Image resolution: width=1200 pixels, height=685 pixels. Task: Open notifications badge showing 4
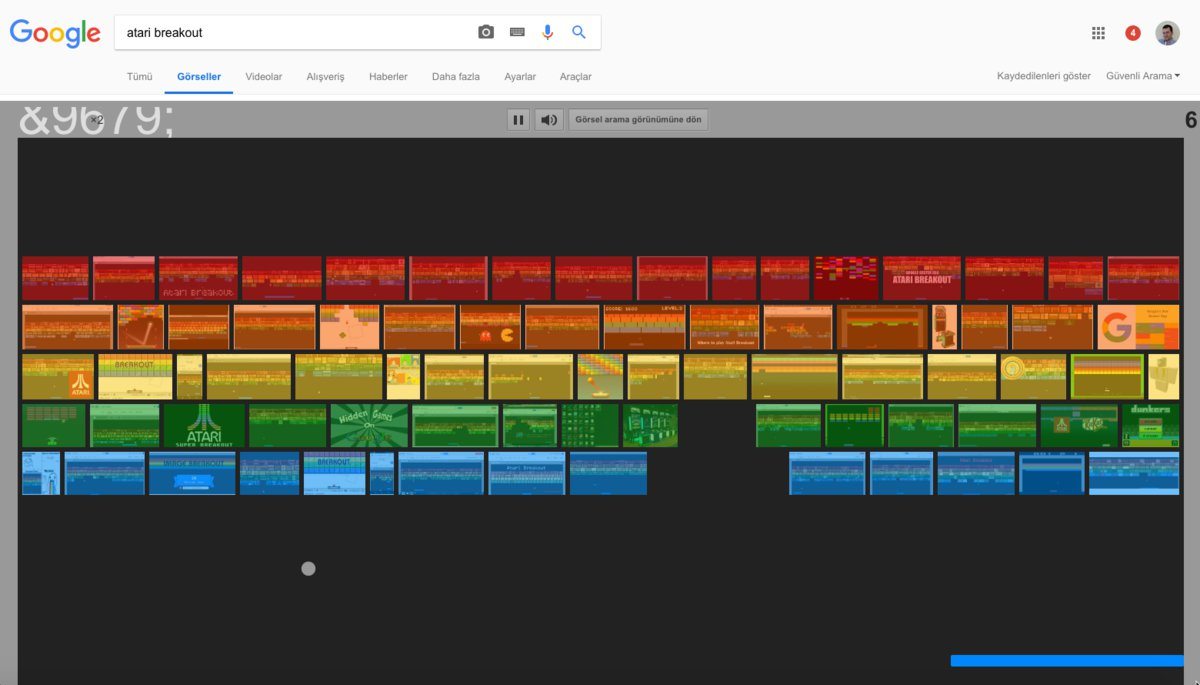[1133, 33]
